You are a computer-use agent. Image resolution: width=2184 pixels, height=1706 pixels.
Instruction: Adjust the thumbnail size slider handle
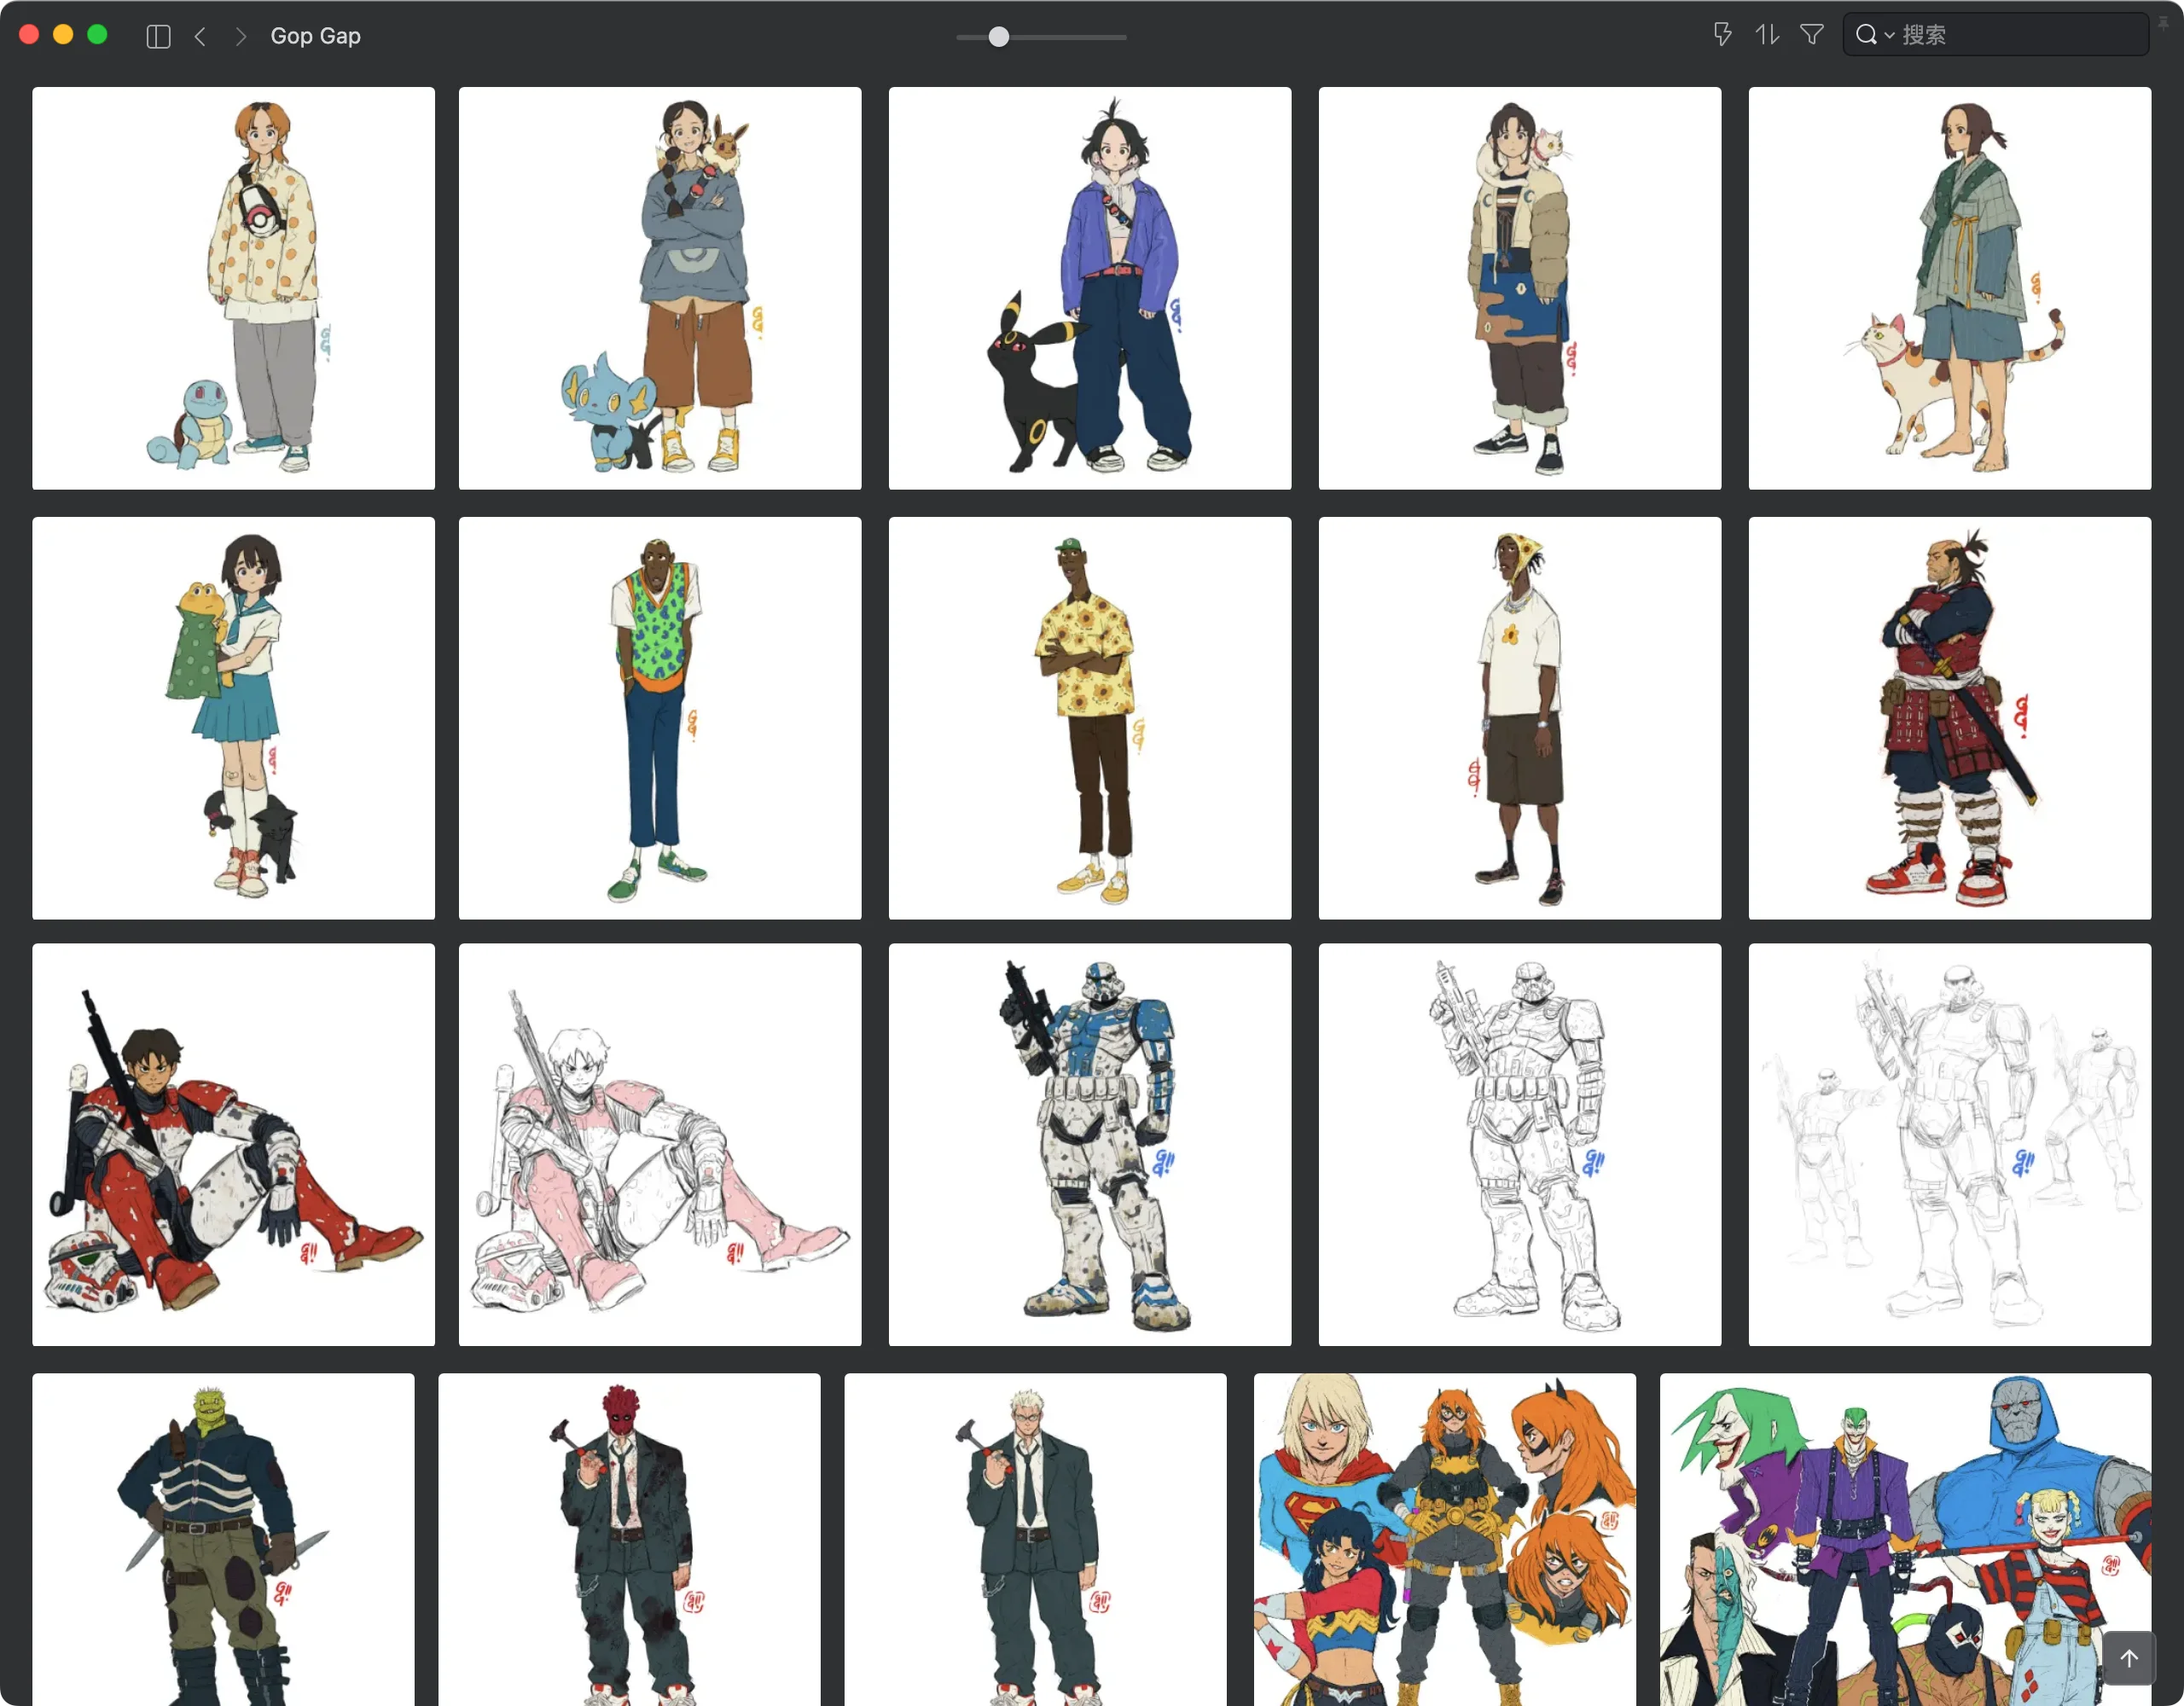998,37
